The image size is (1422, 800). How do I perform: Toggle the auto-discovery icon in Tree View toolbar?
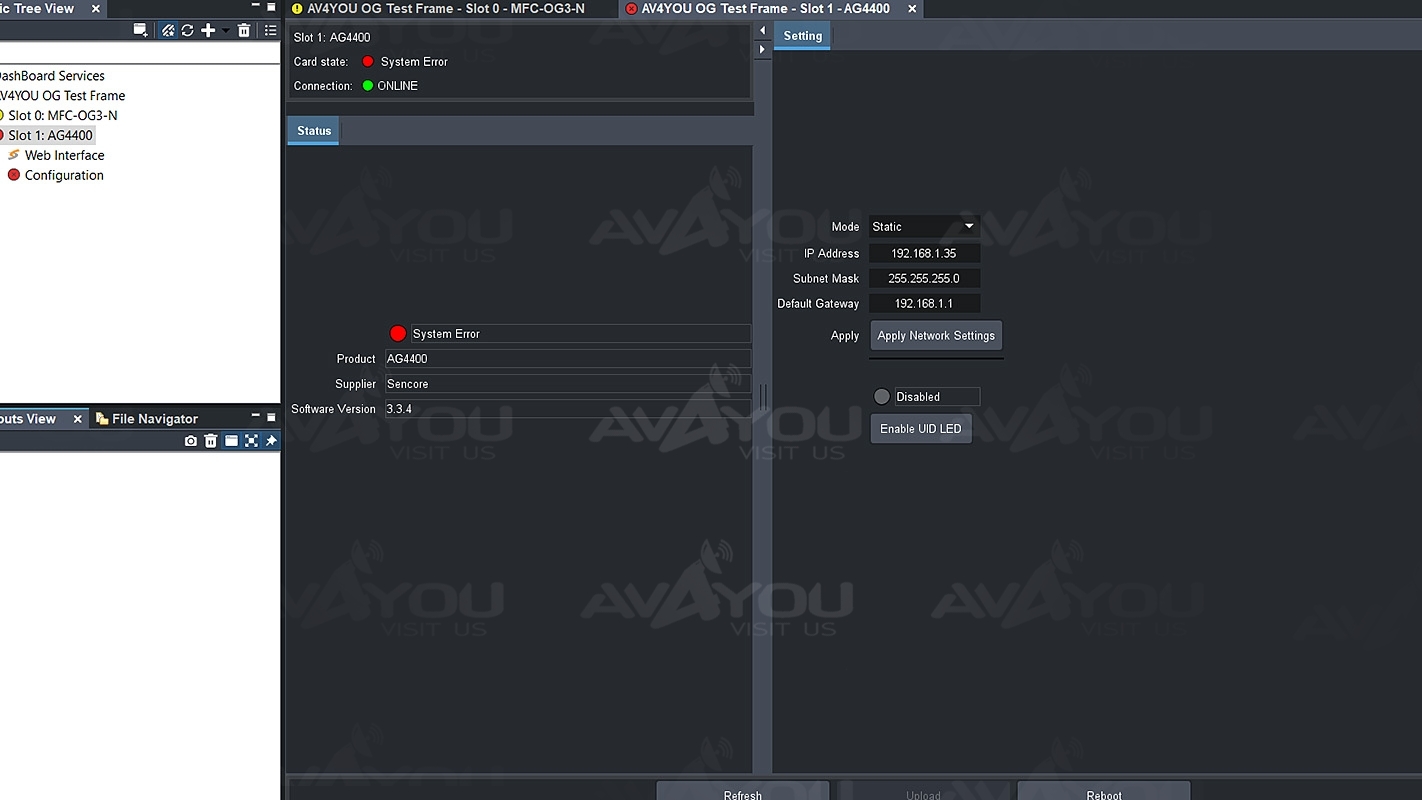pyautogui.click(x=168, y=31)
